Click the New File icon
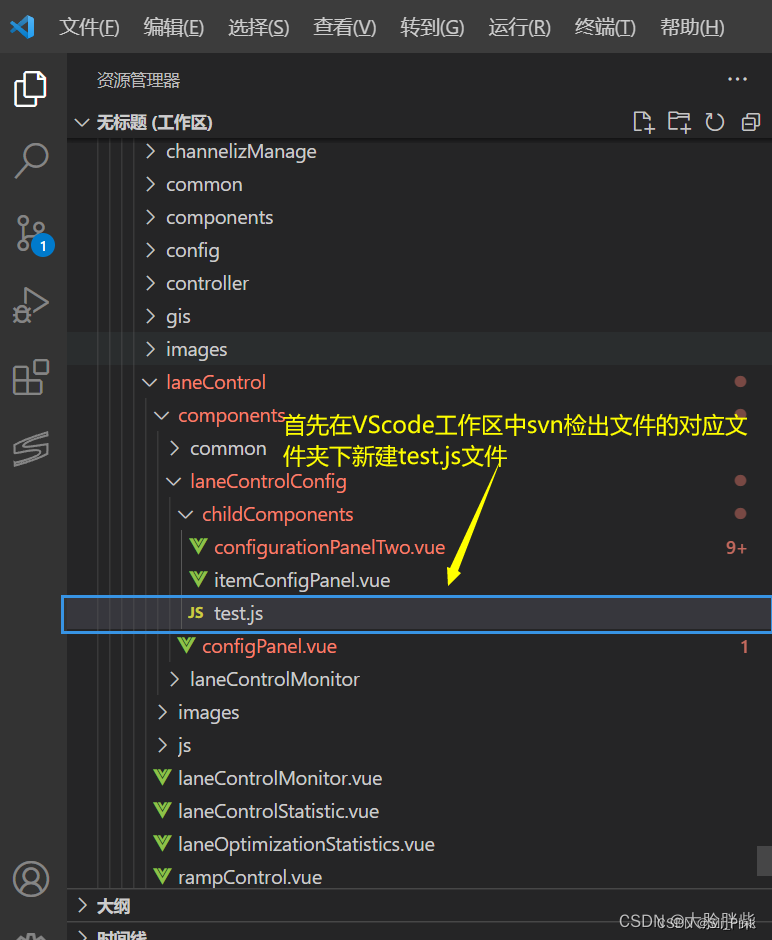Screen dimensions: 772x940 click(x=644, y=122)
